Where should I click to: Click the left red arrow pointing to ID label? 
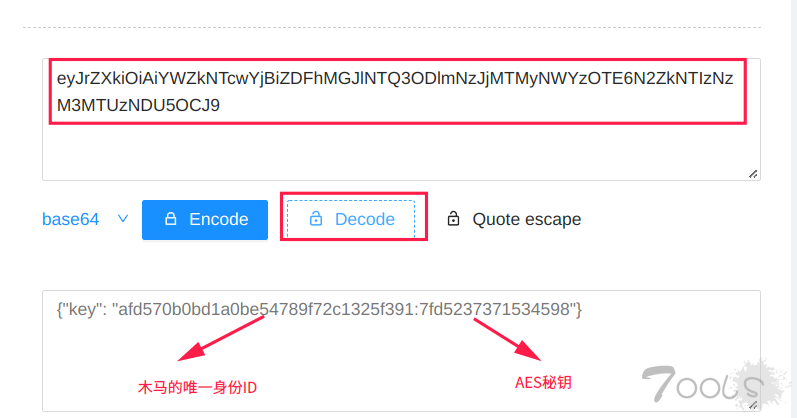221,339
